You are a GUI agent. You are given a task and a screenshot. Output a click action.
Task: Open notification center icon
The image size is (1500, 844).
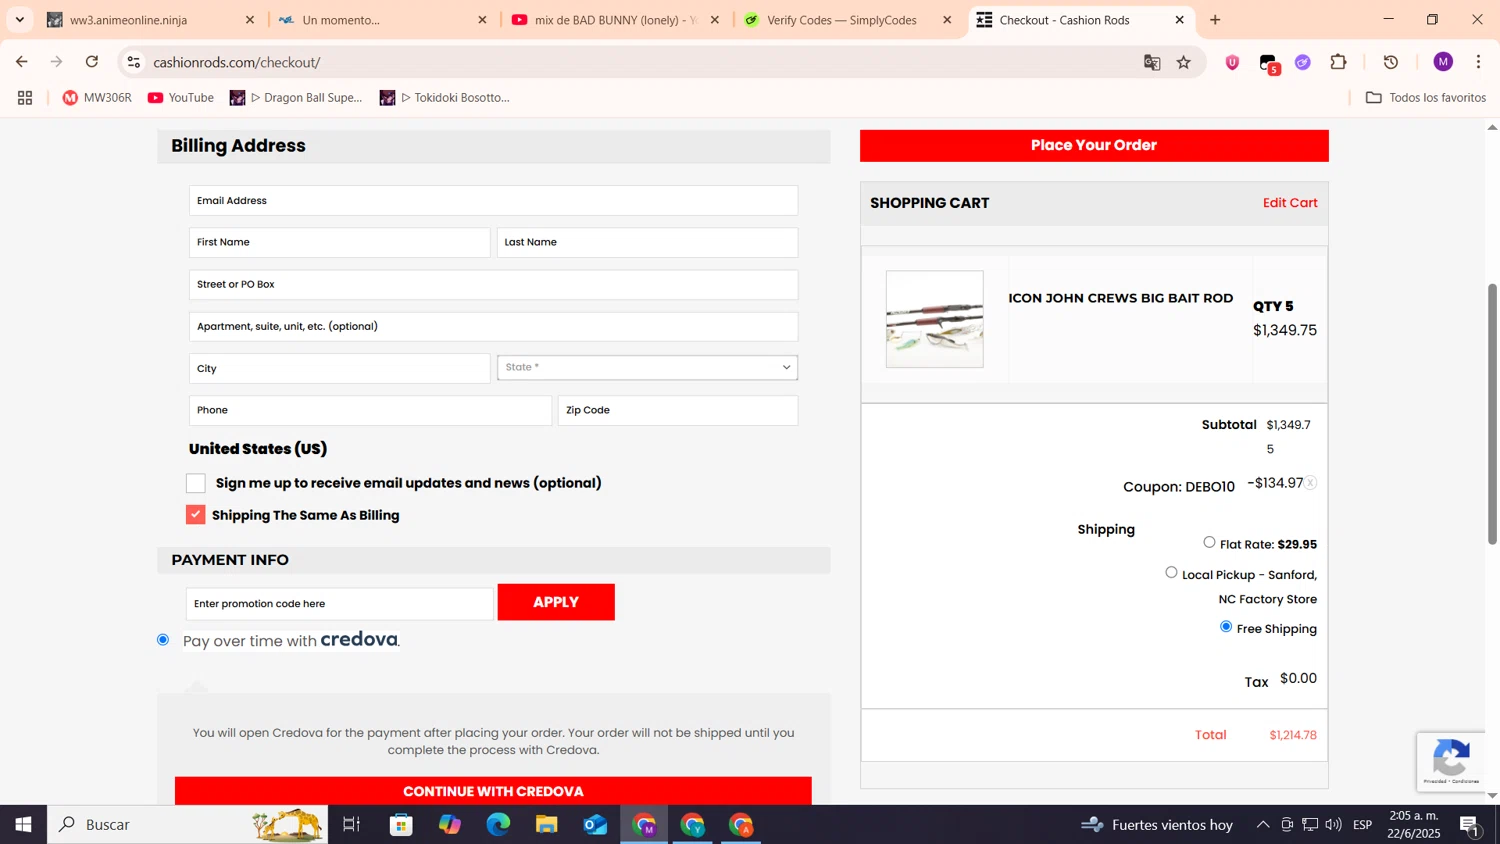(x=1470, y=824)
